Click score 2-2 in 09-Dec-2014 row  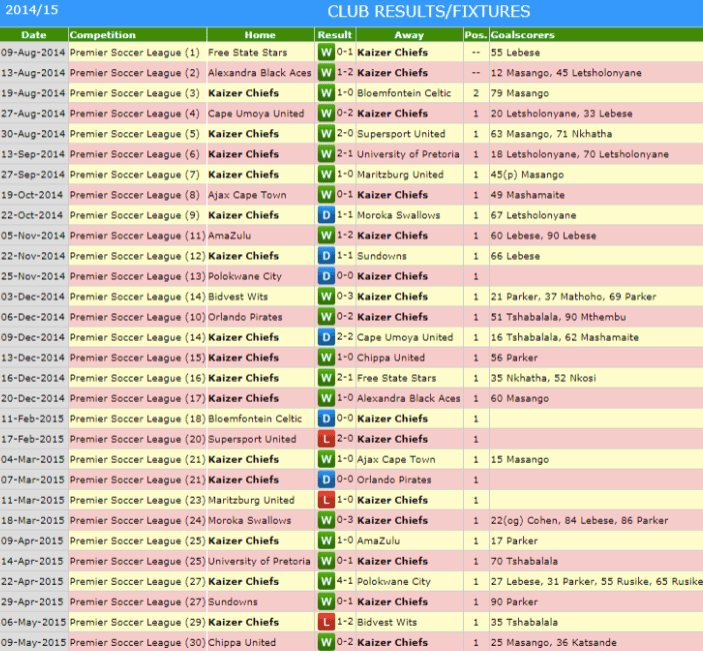click(345, 337)
